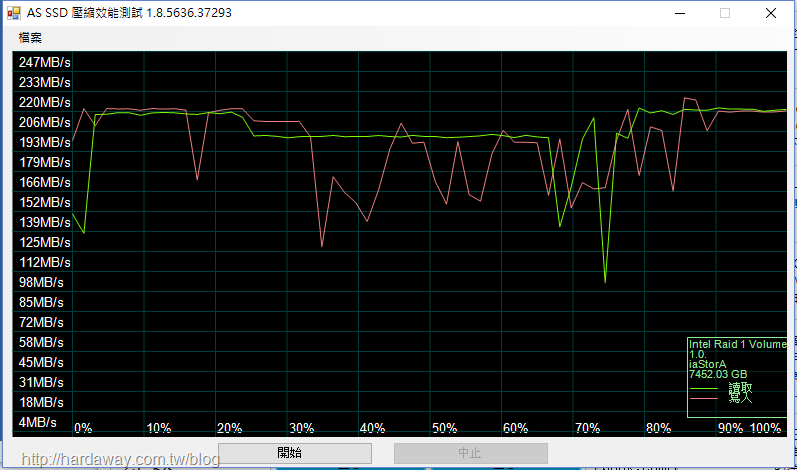The height and width of the screenshot is (470, 797).
Task: Click the 247MB/s axis label
Action: pyautogui.click(x=45, y=62)
